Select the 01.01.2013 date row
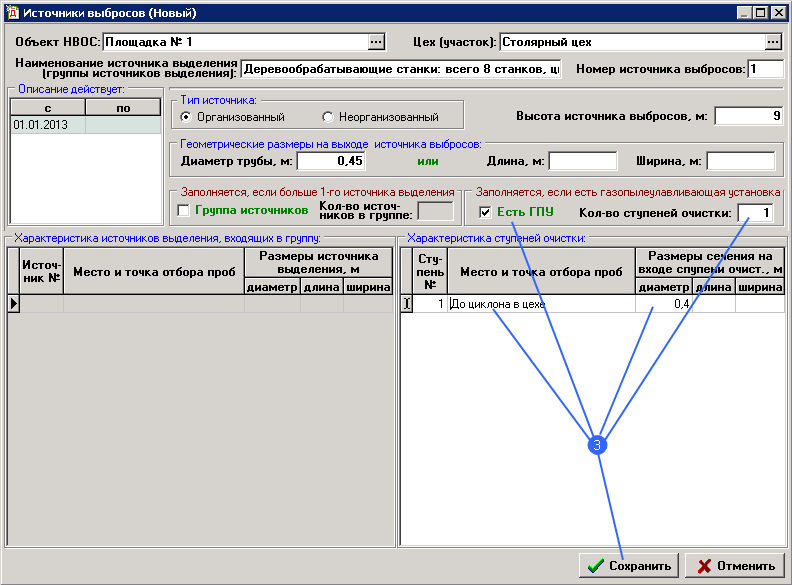 point(48,126)
